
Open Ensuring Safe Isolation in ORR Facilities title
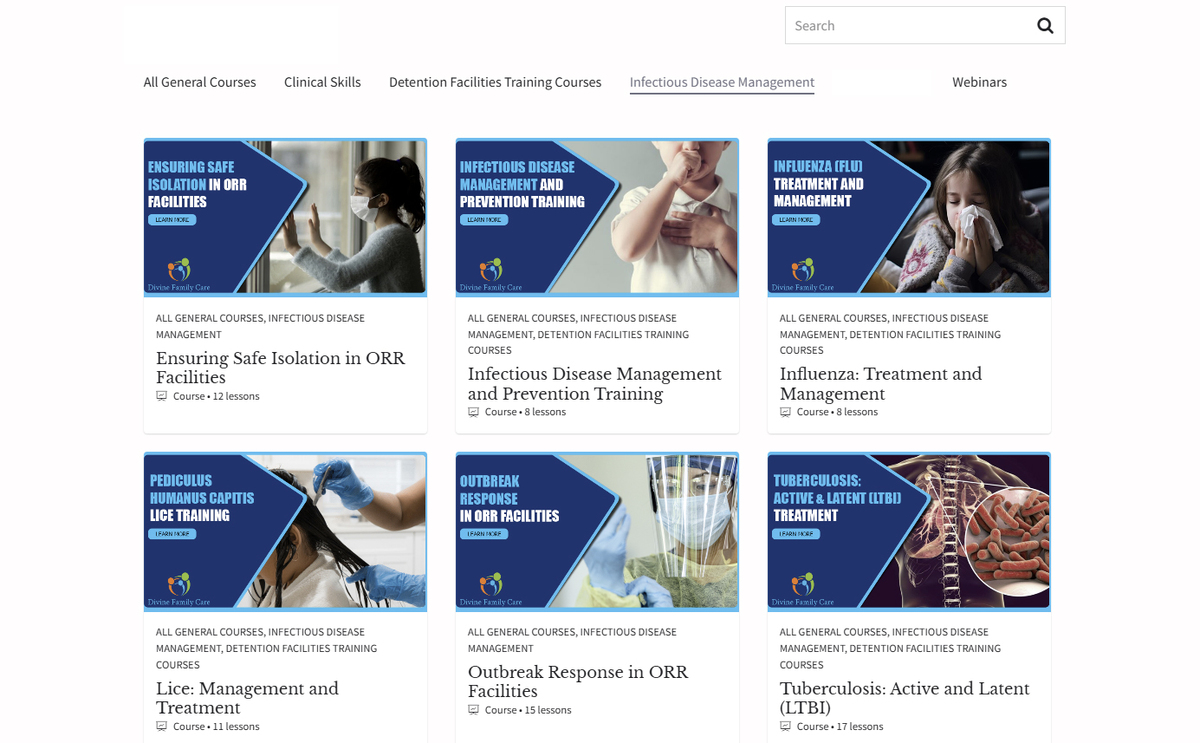[280, 368]
